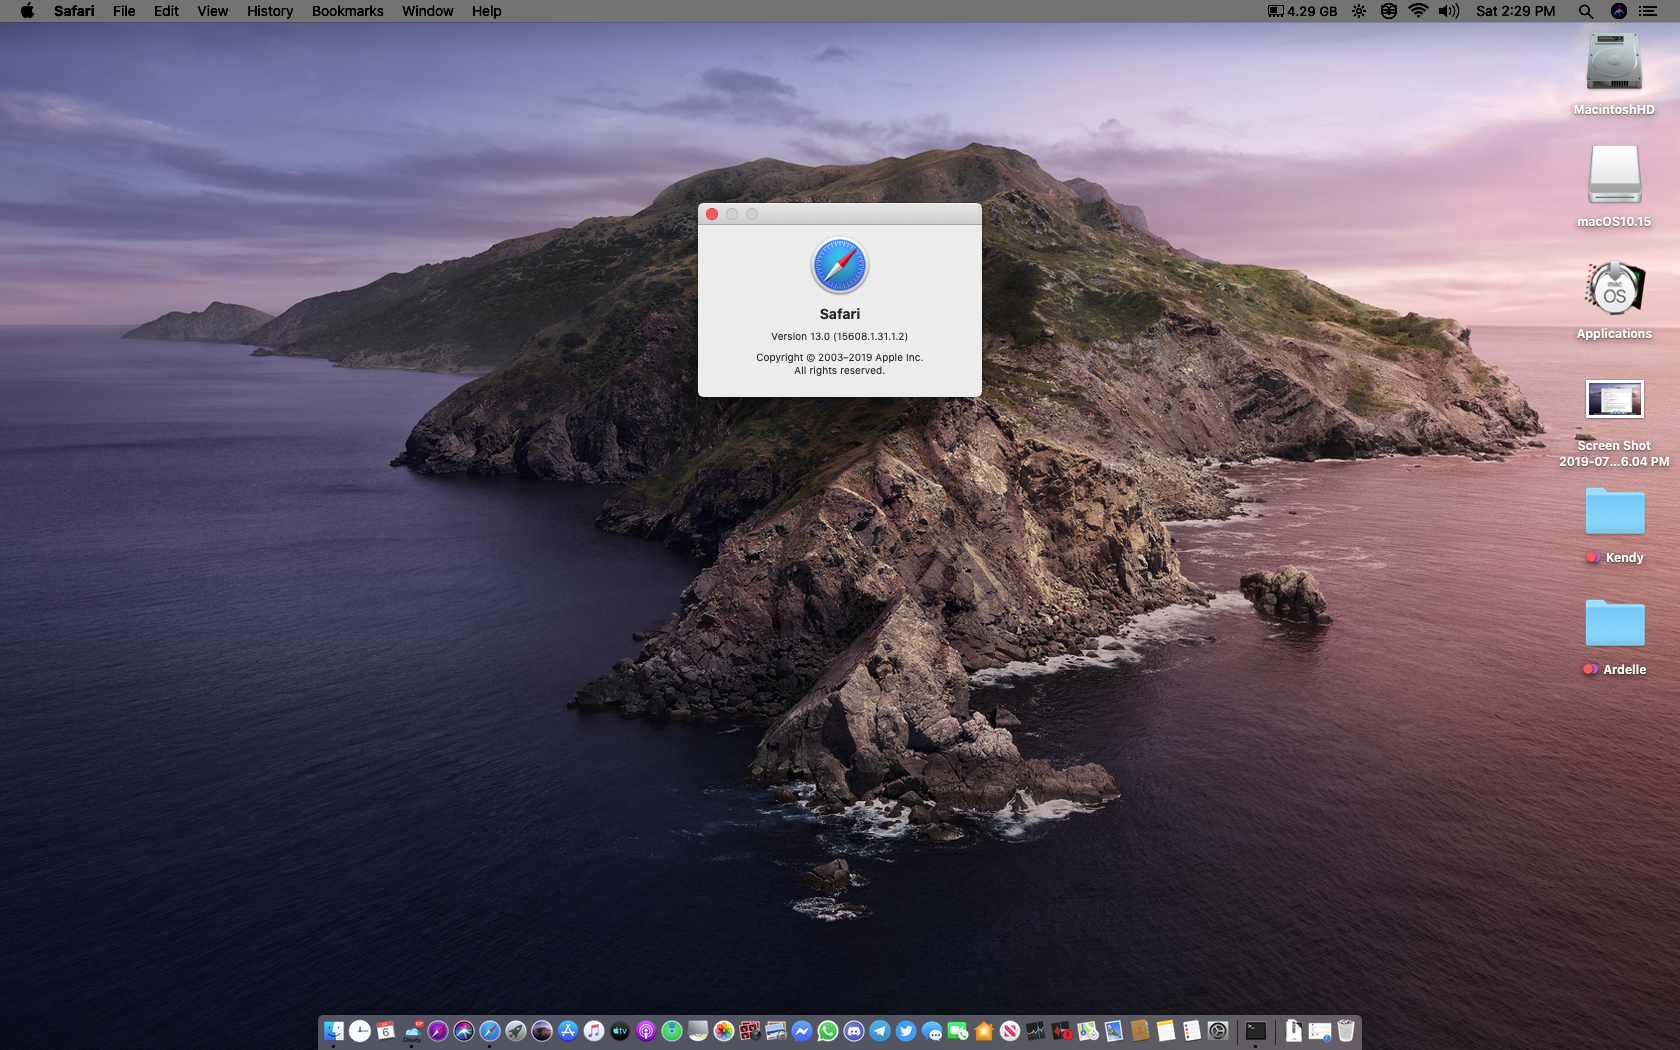The height and width of the screenshot is (1050, 1680).
Task: Open the Home app in Dock
Action: (x=984, y=1031)
